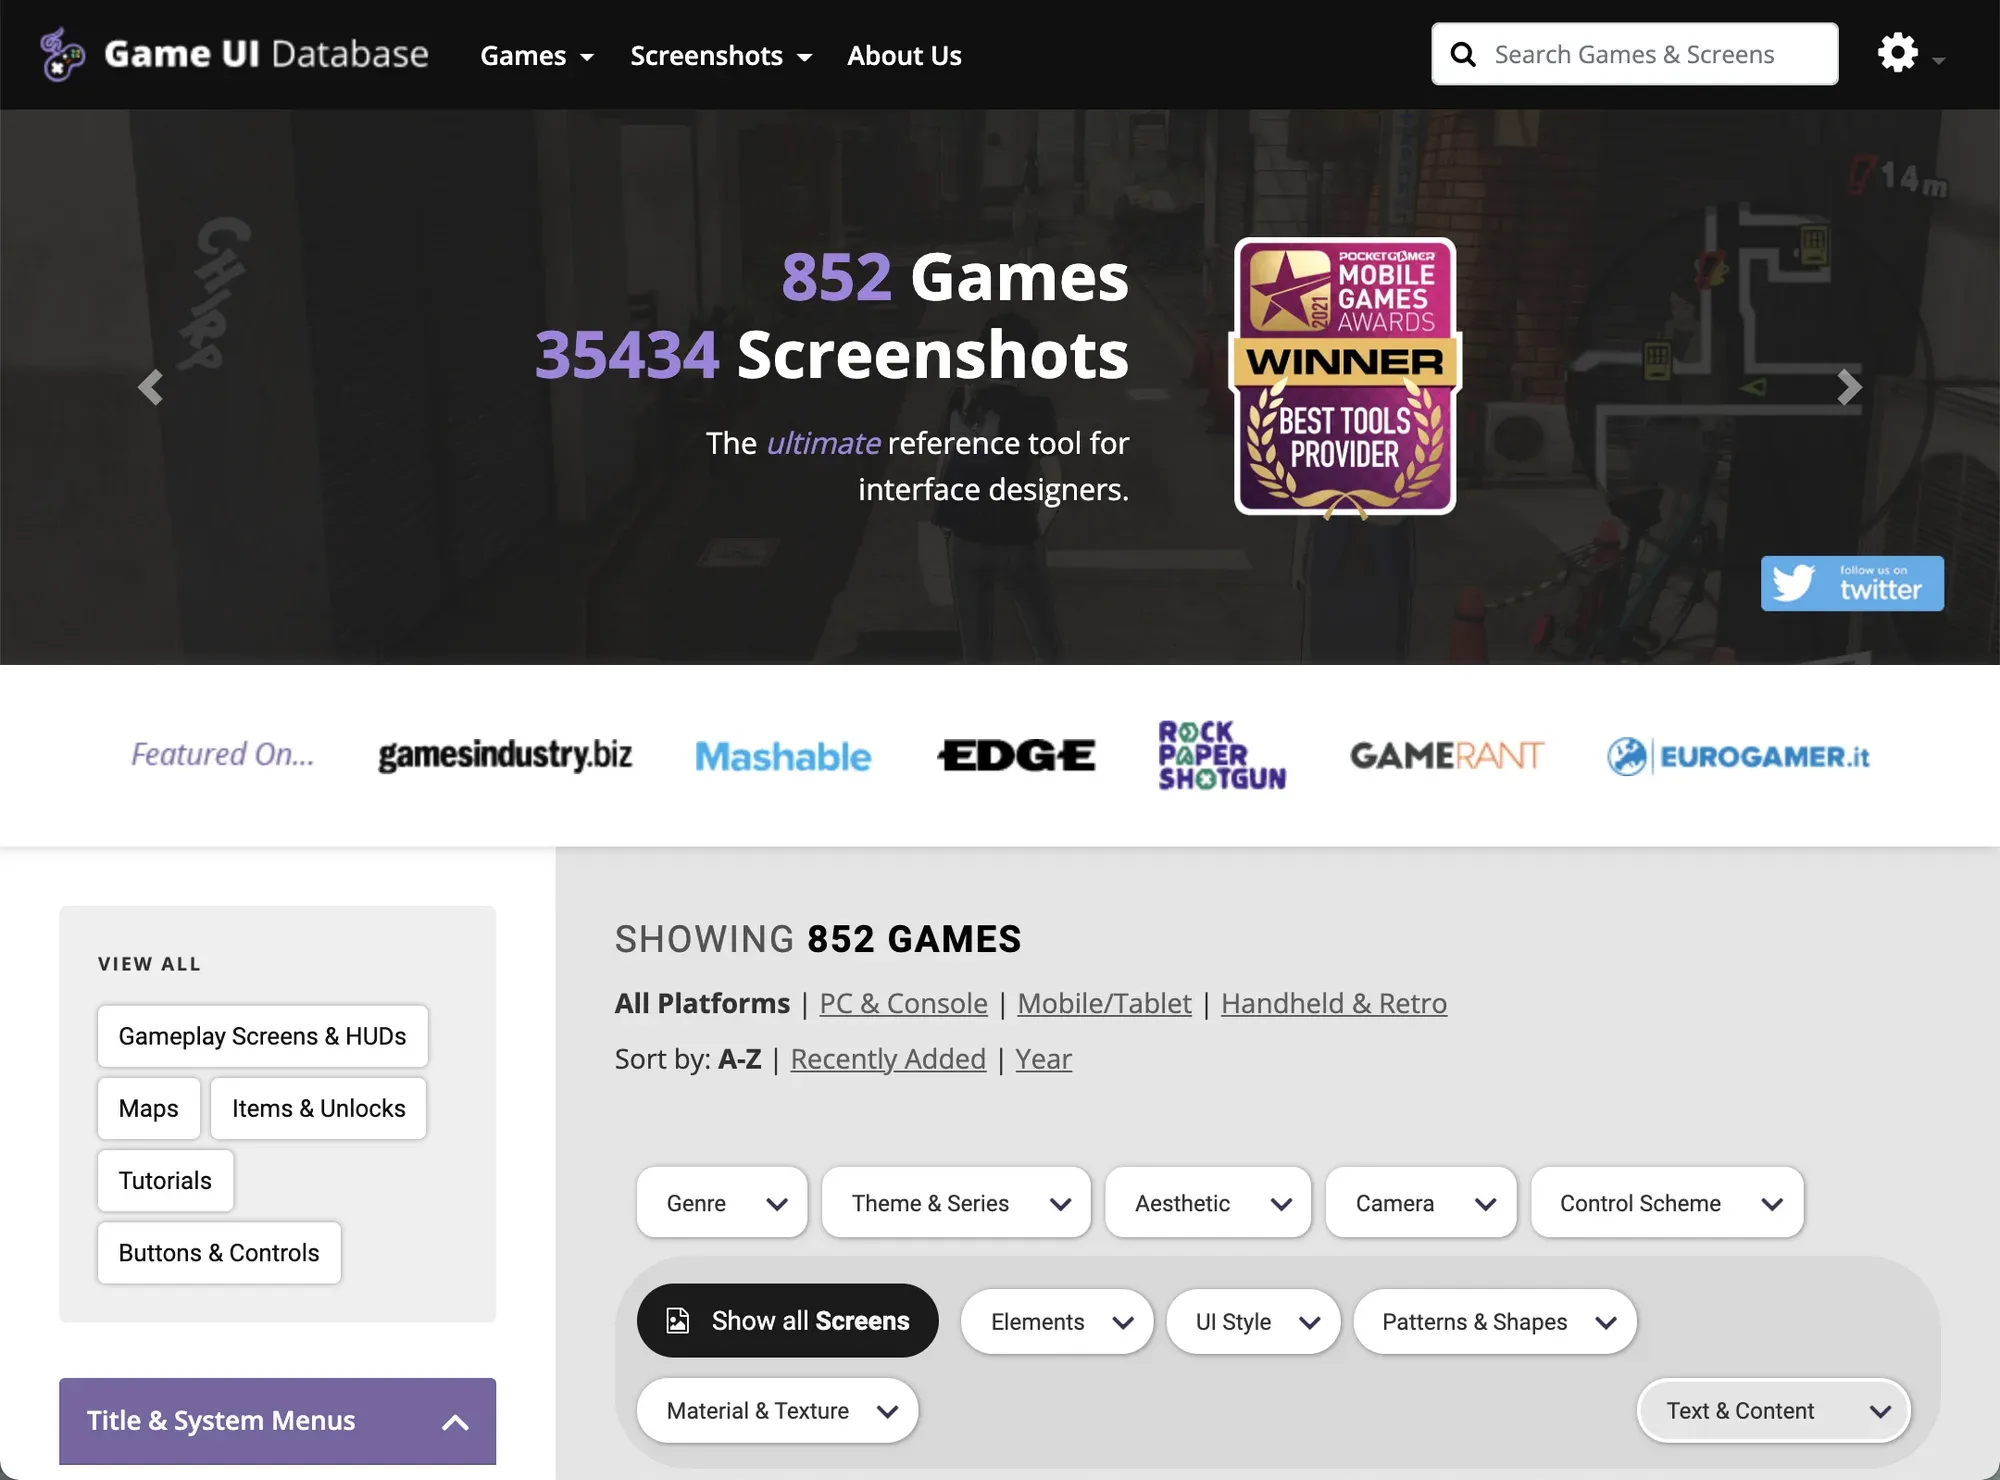Open the Games menu in navbar

536,55
